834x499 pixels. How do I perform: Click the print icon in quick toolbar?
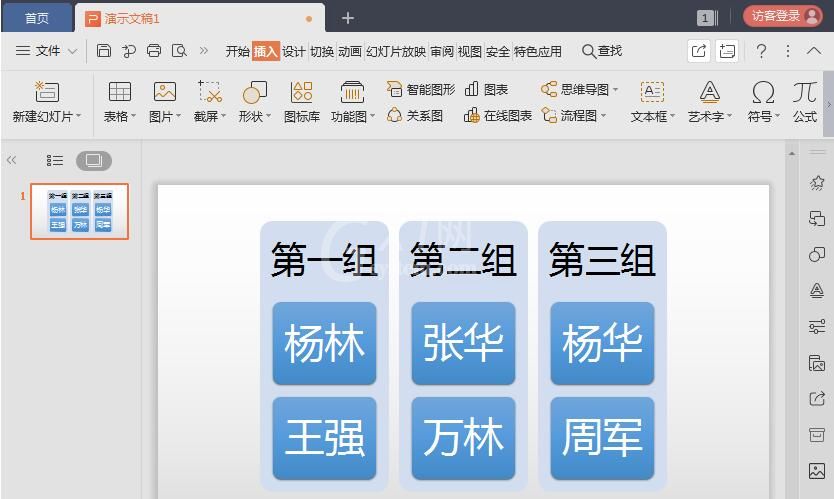coord(154,51)
